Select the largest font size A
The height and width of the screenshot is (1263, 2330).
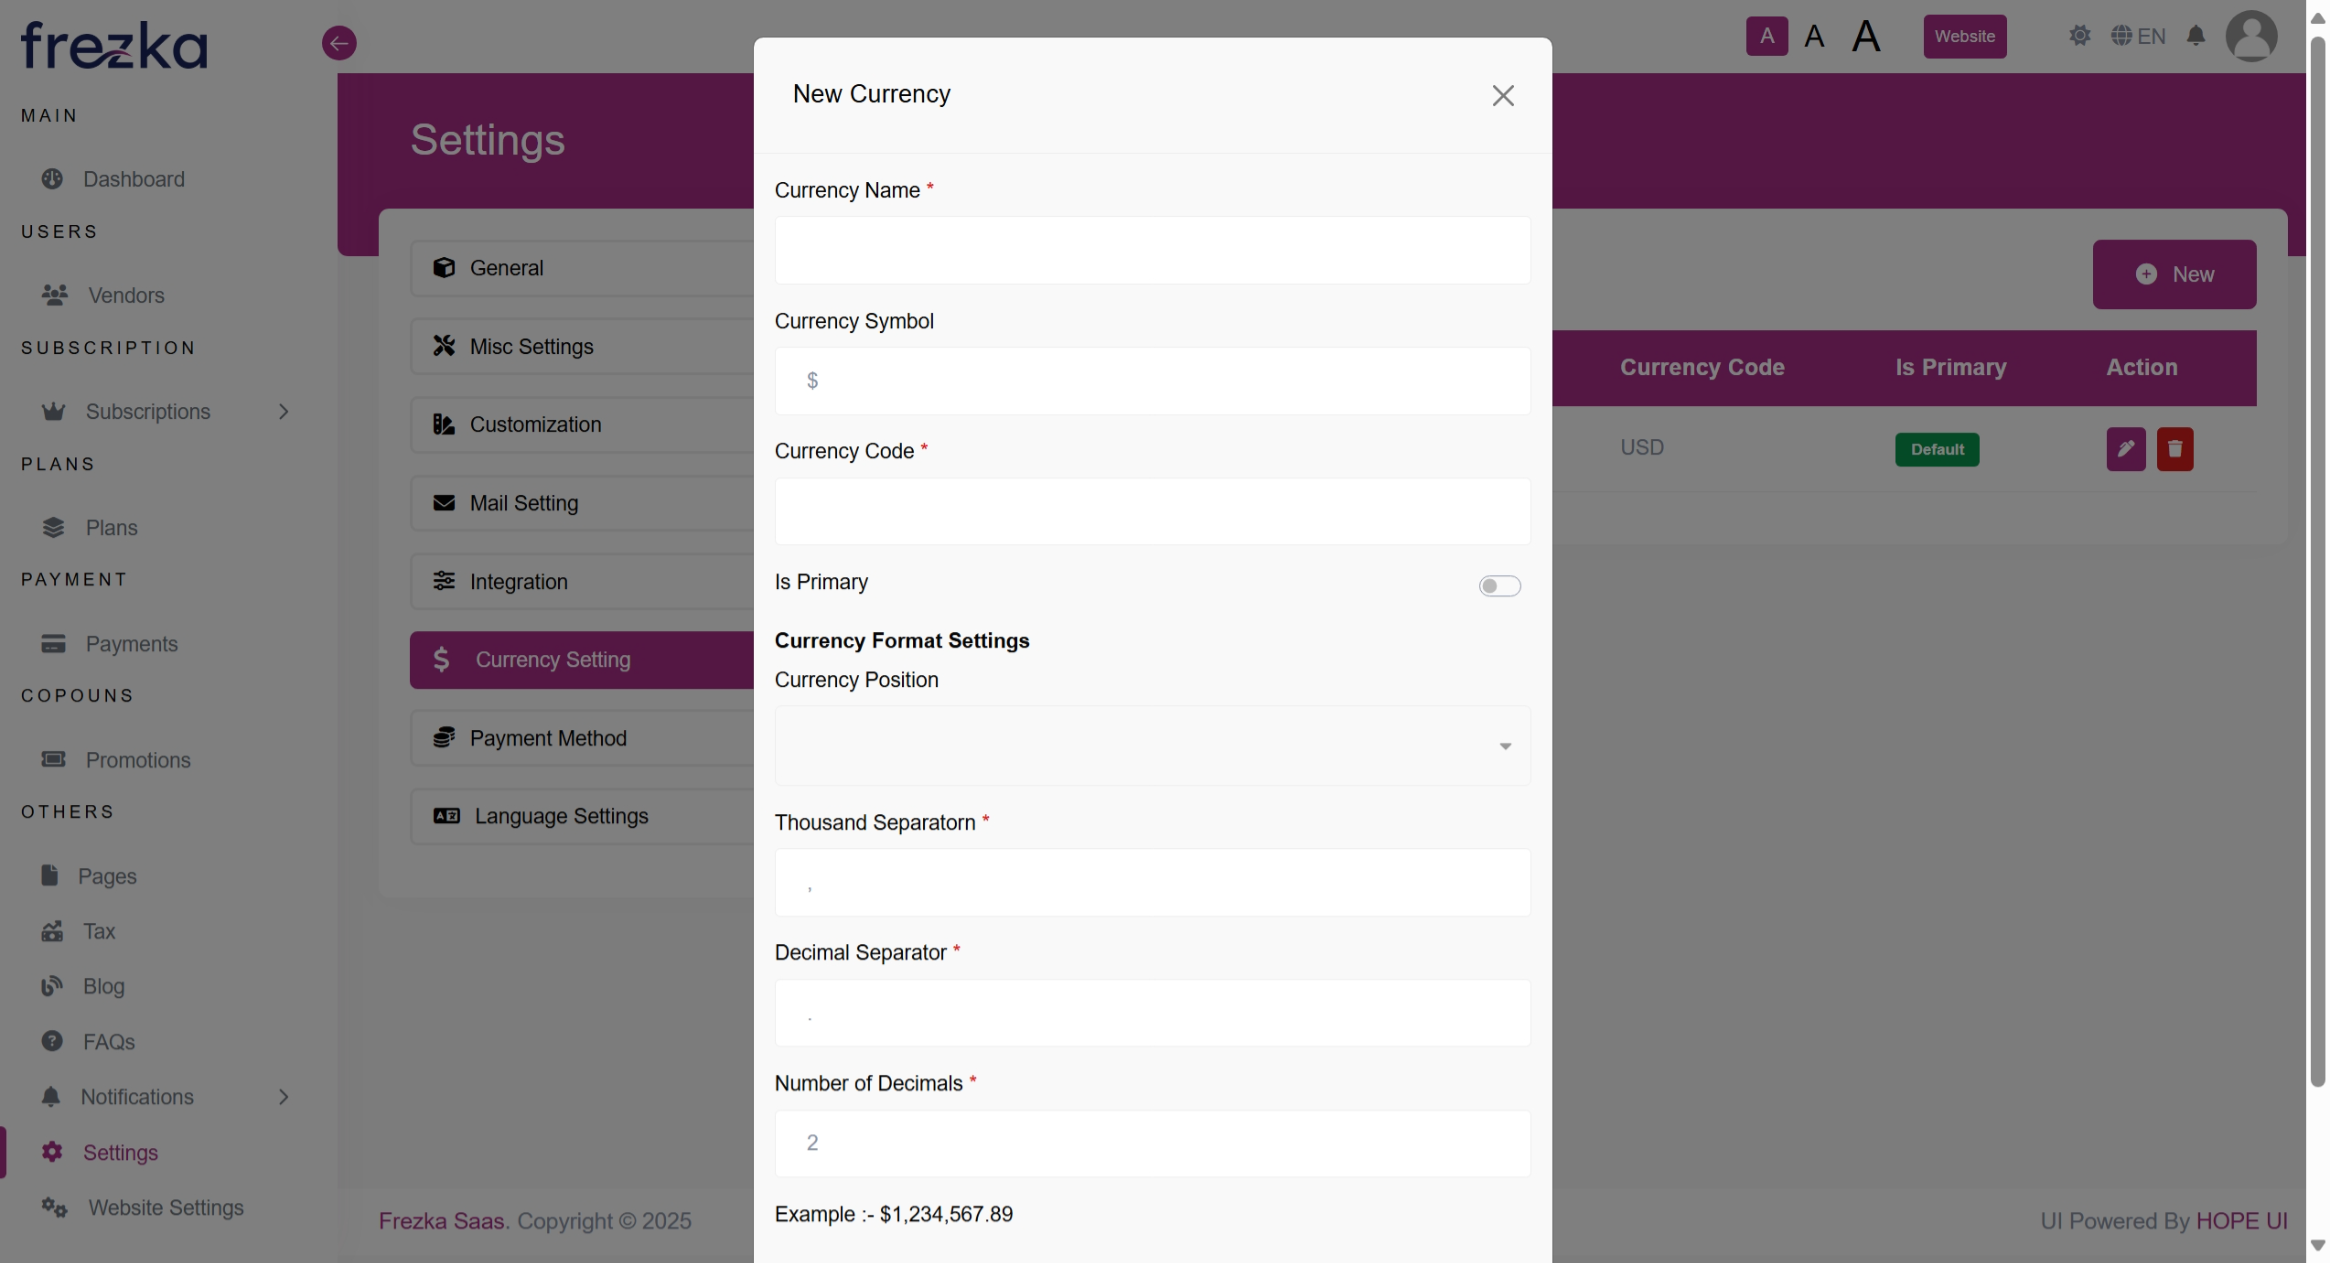tap(1865, 37)
